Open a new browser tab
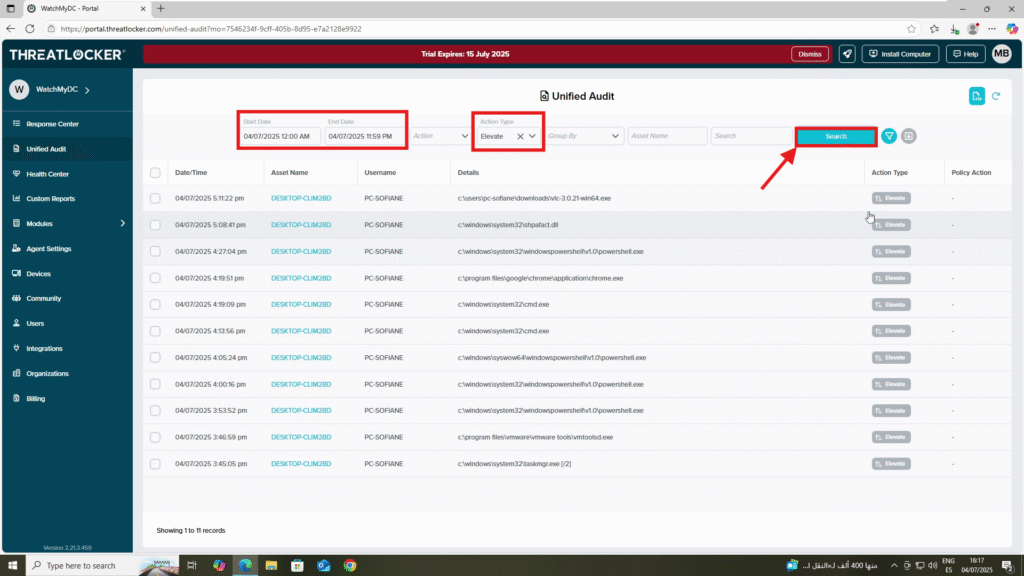This screenshot has height=576, width=1024. 161,8
